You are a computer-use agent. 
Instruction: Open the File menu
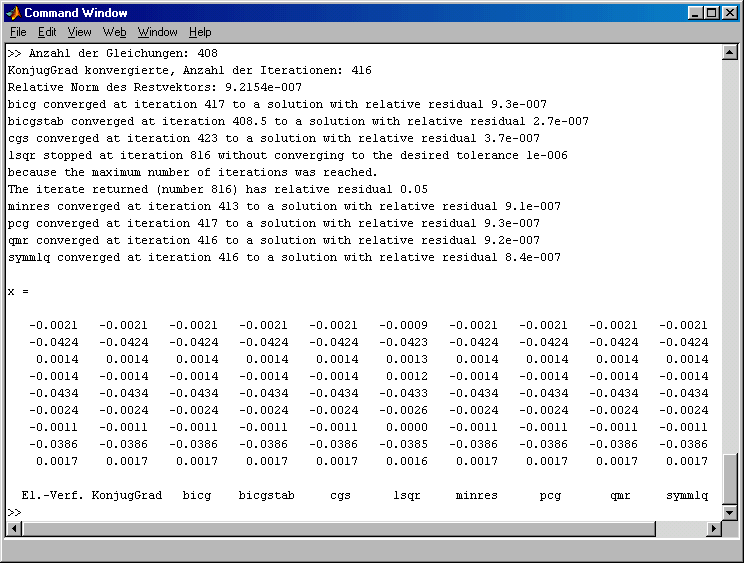[x=18, y=32]
